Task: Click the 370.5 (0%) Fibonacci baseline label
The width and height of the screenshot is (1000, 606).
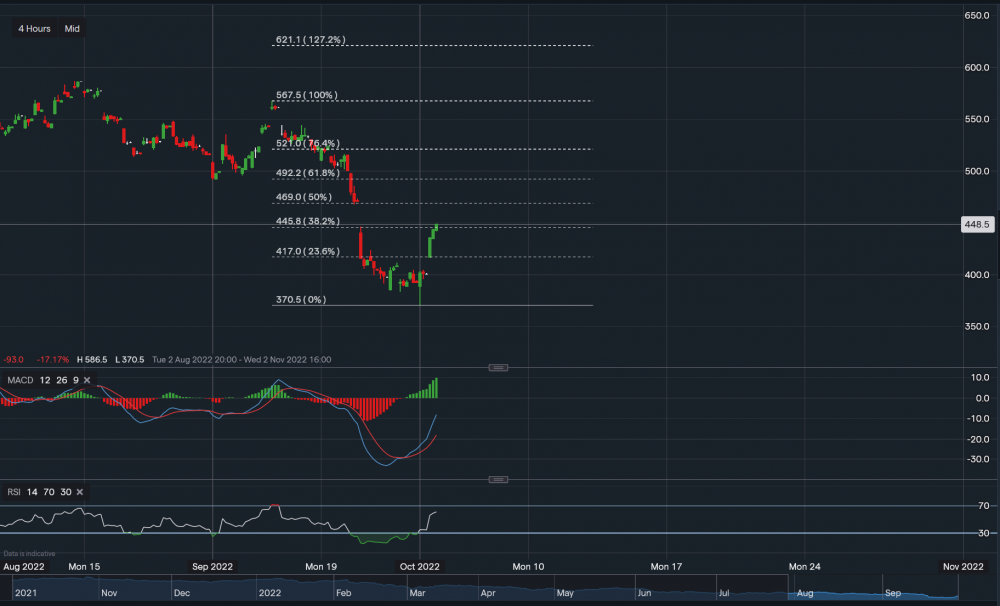Action: tap(300, 299)
